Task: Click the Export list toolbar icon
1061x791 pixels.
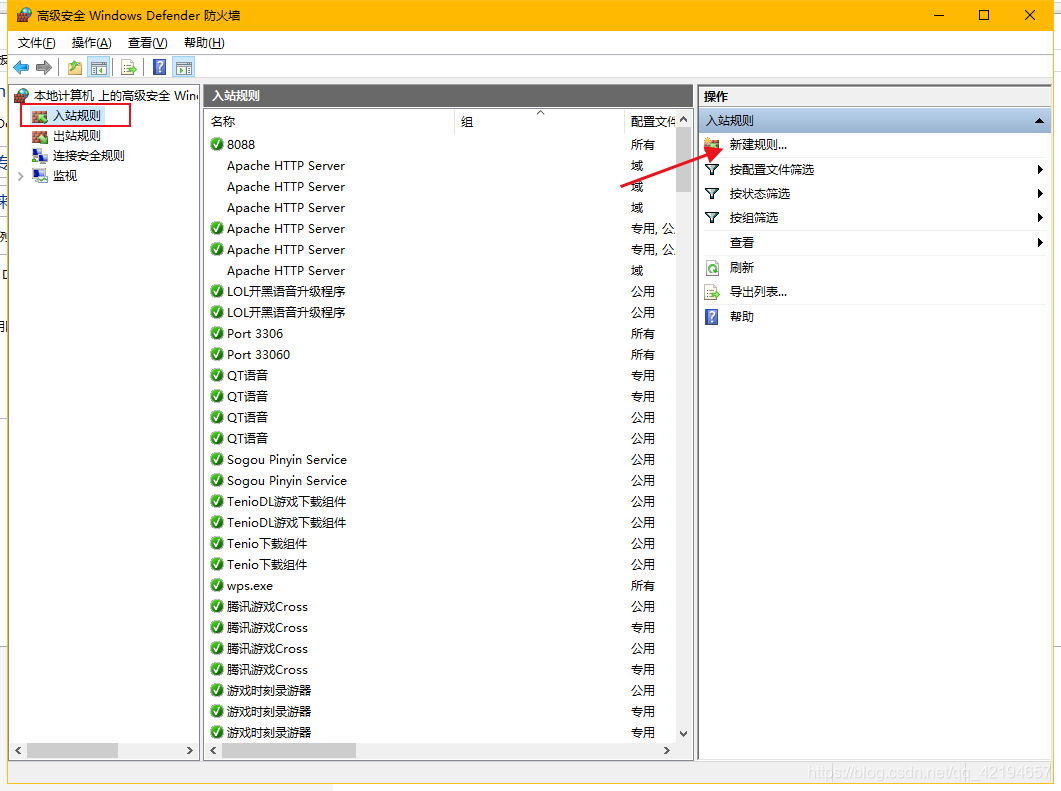Action: (129, 68)
